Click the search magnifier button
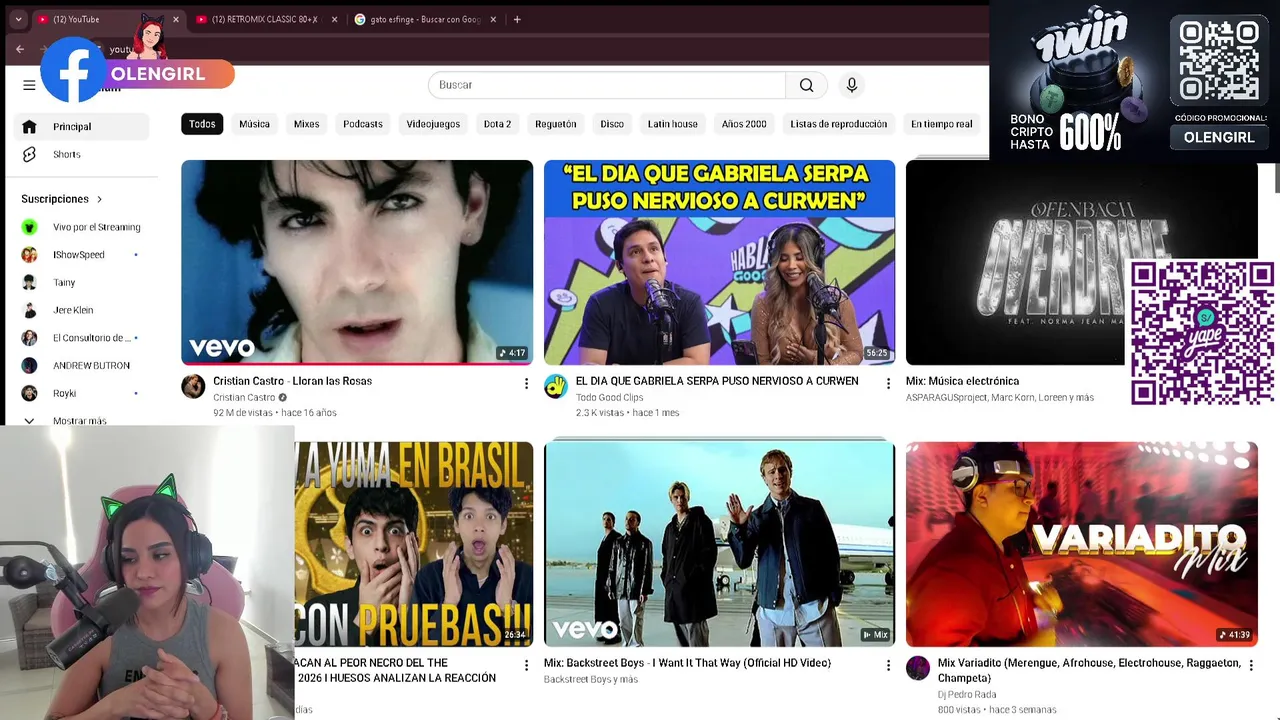The width and height of the screenshot is (1280, 720). (806, 85)
